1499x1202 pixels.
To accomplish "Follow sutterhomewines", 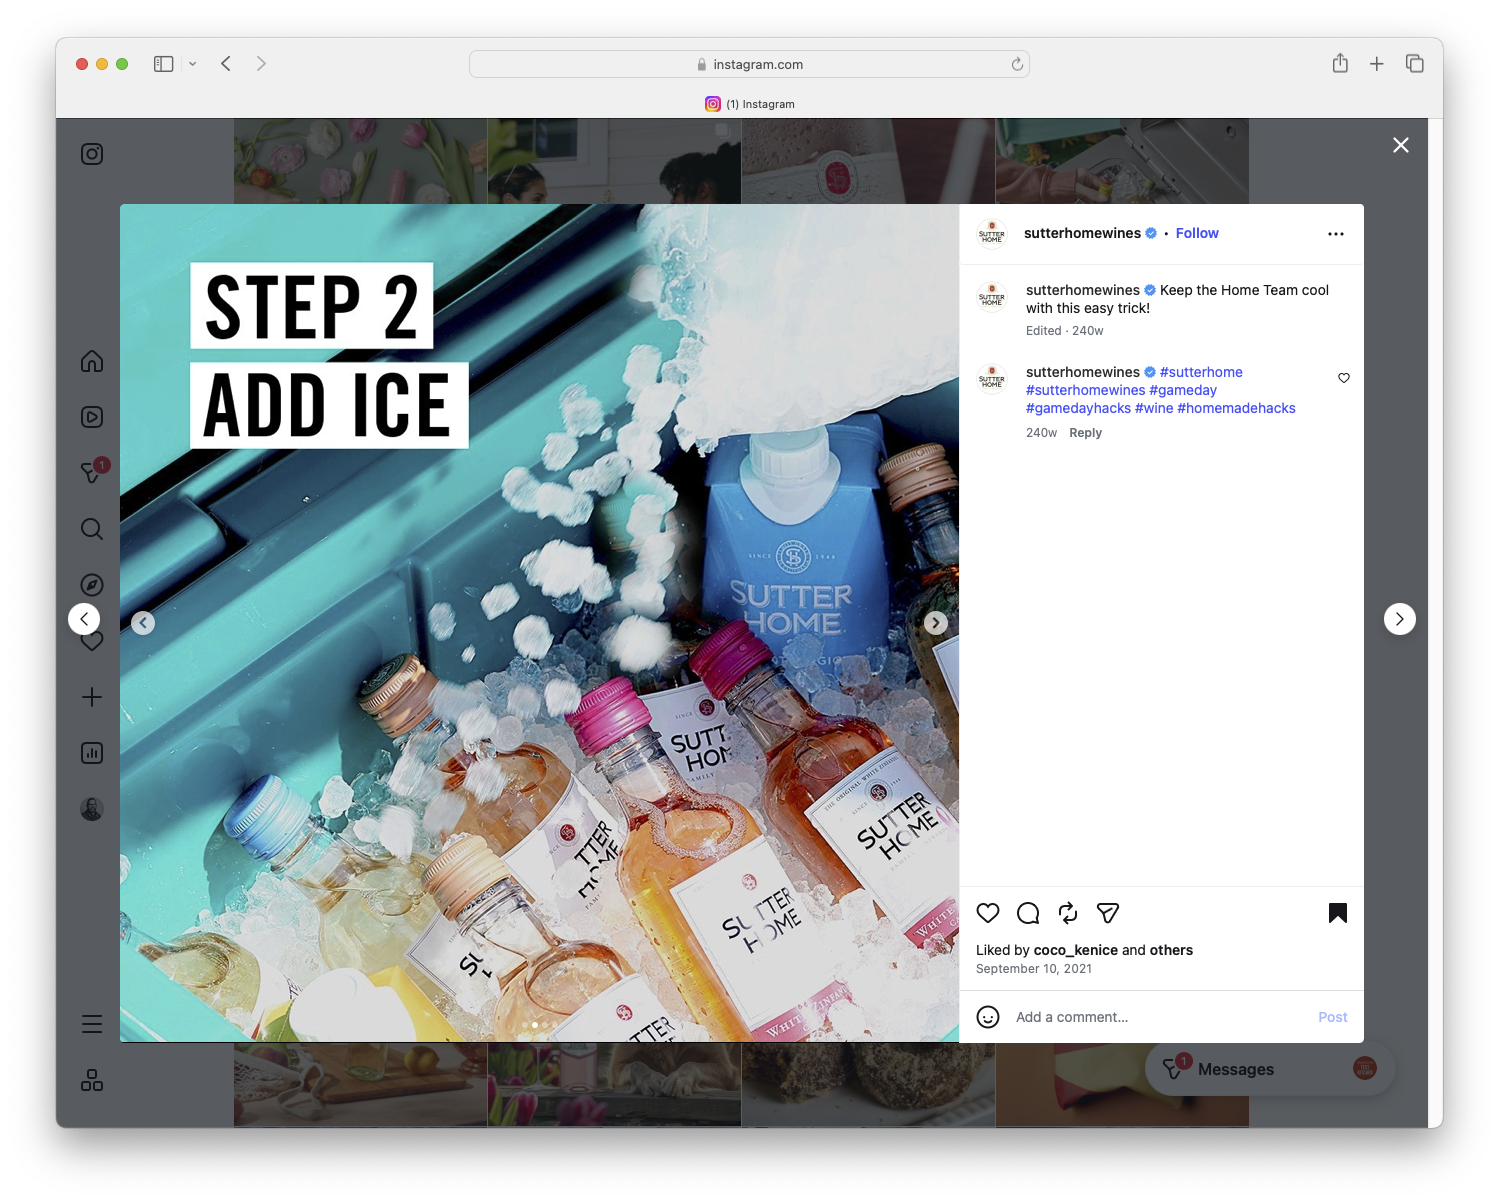I will click(1197, 233).
